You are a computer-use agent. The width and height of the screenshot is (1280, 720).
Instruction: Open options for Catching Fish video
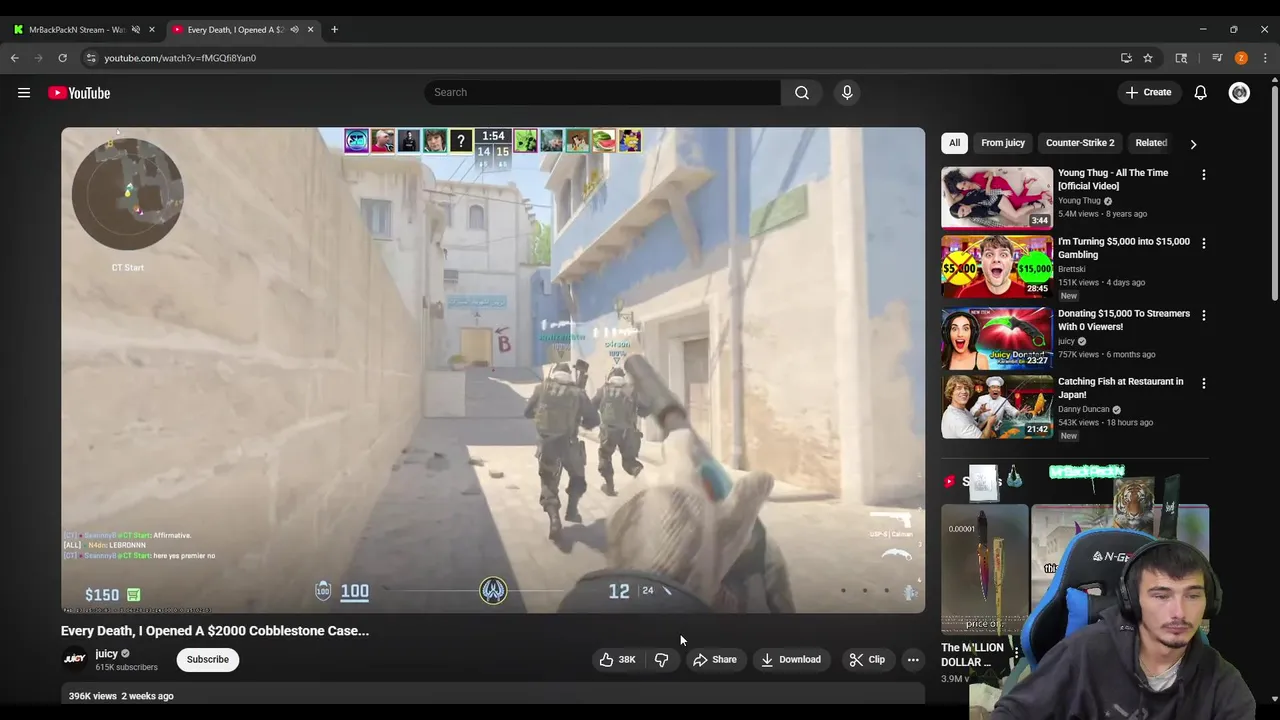click(1203, 383)
